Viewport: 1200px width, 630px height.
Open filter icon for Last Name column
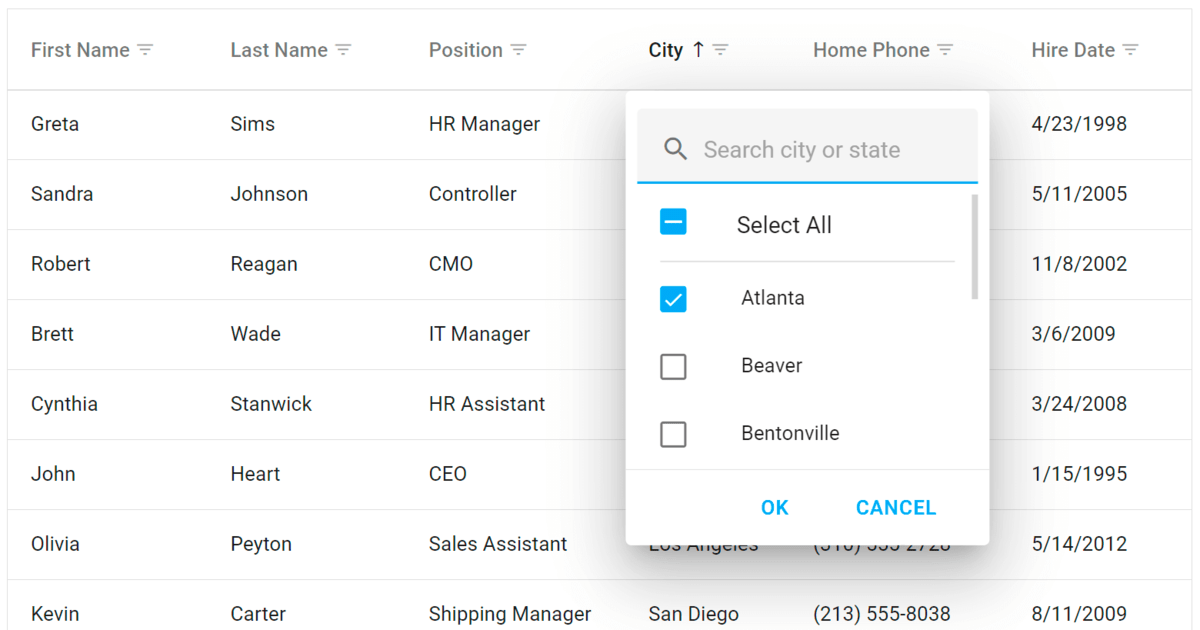(x=343, y=50)
